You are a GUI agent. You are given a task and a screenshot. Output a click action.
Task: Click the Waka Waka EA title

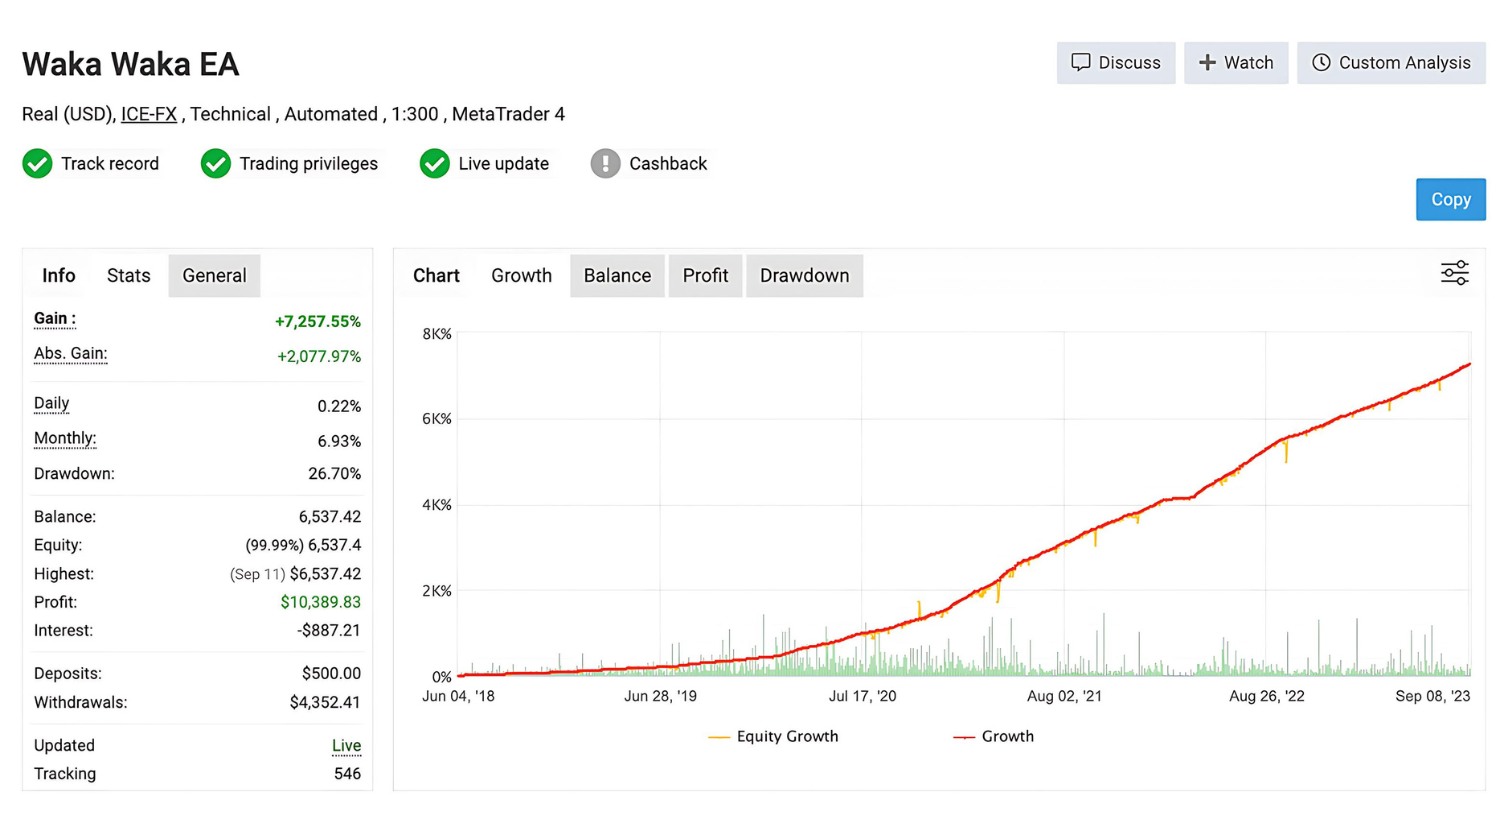130,64
